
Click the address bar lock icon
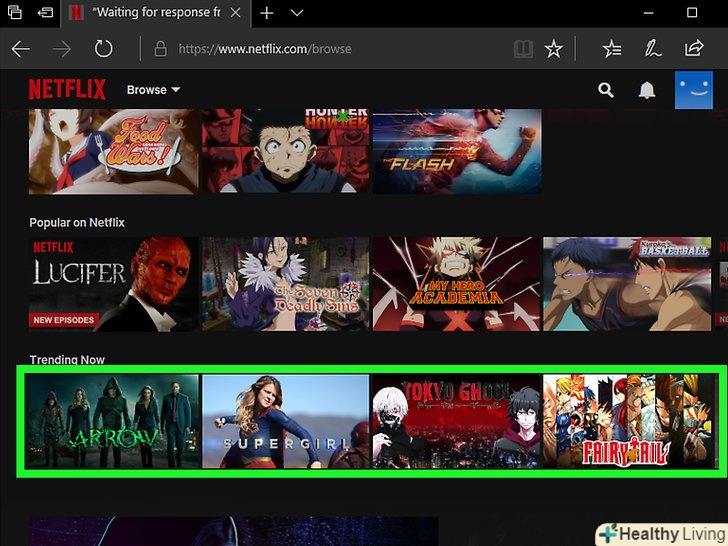tap(161, 49)
